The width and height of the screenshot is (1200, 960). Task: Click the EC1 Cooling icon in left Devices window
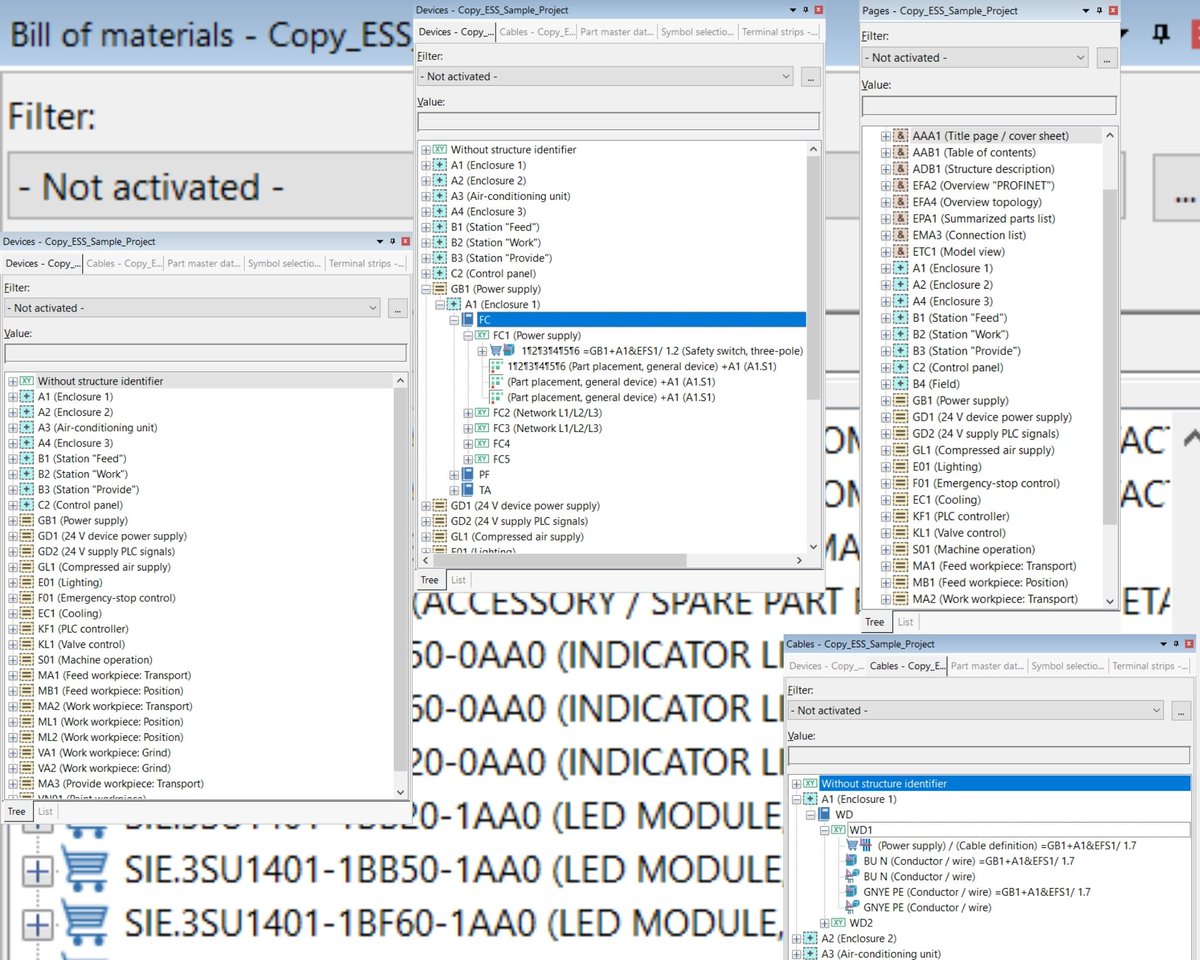[27, 614]
